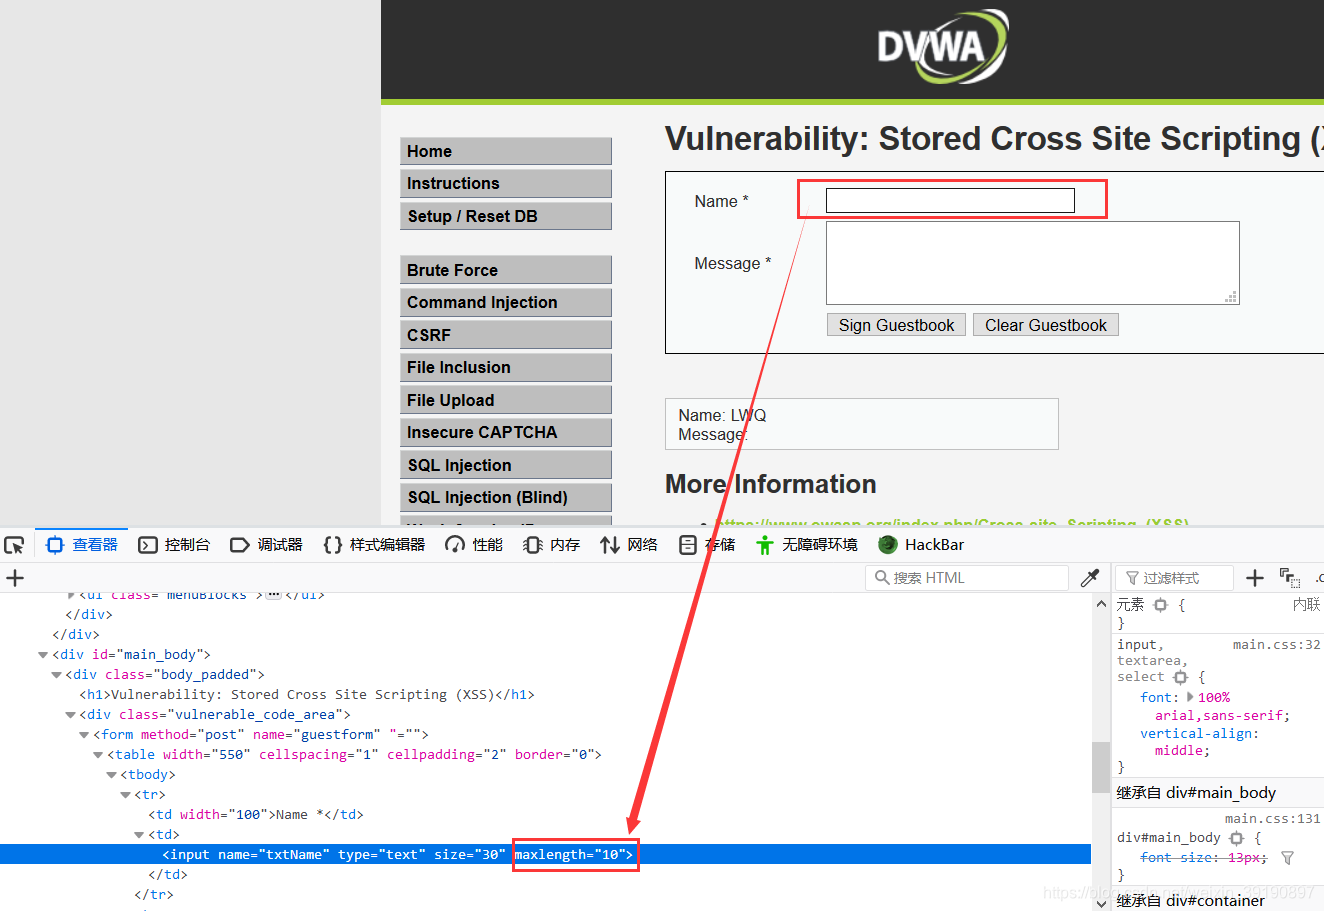Activate the element picker icon in devtools

pyautogui.click(x=14, y=545)
